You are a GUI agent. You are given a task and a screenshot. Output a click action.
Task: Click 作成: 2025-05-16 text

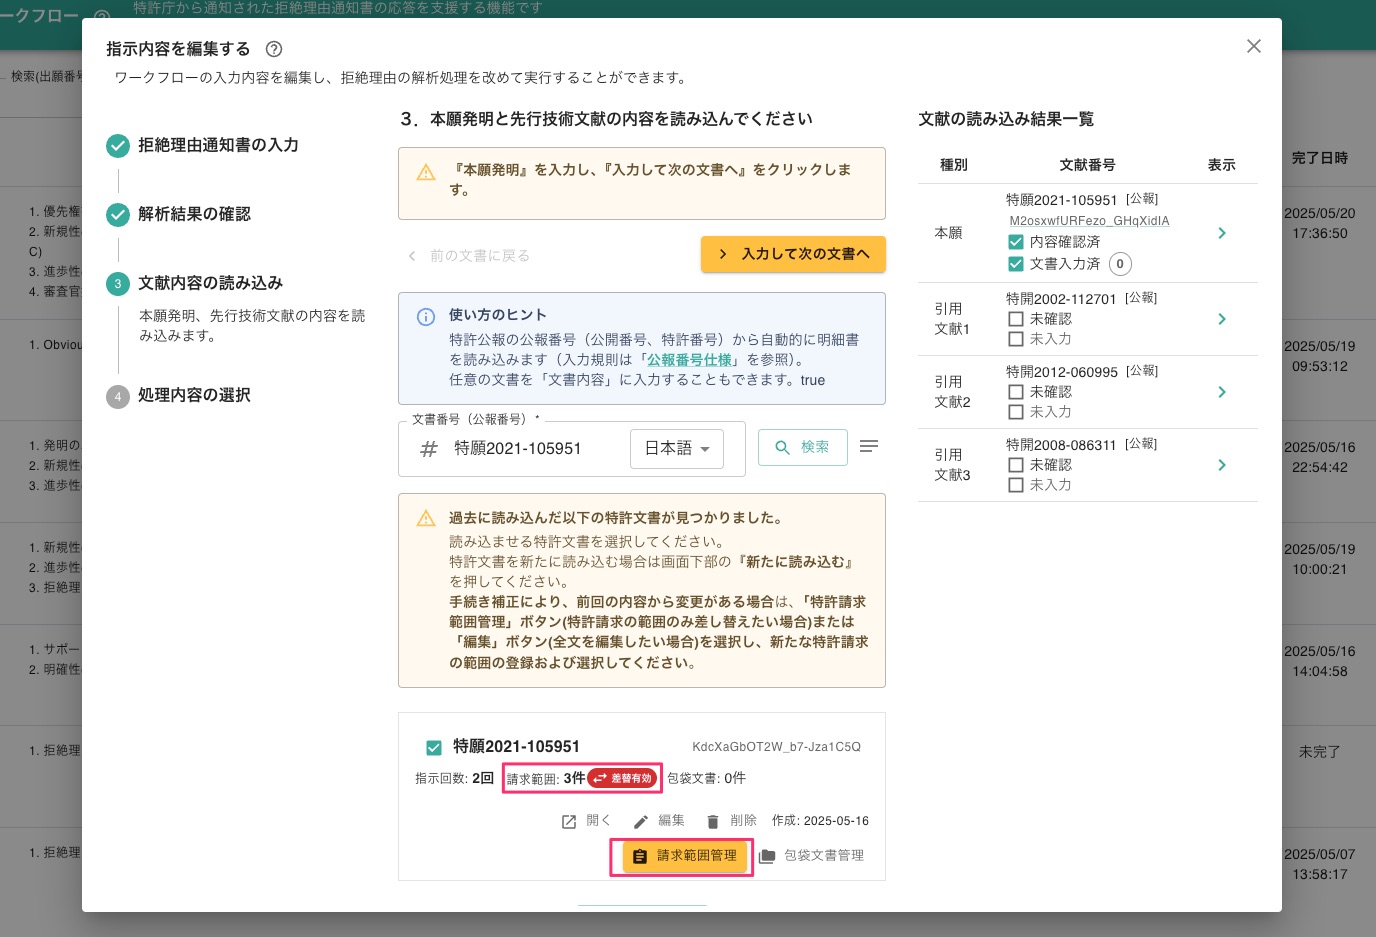pyautogui.click(x=820, y=821)
